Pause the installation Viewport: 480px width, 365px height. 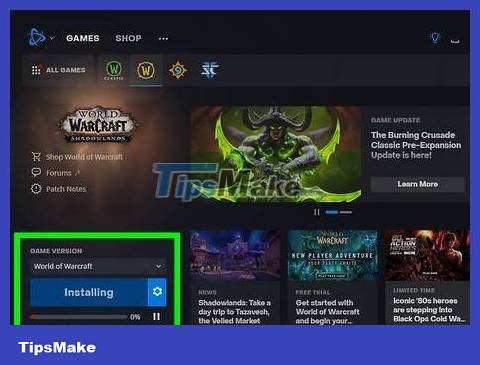pos(156,316)
